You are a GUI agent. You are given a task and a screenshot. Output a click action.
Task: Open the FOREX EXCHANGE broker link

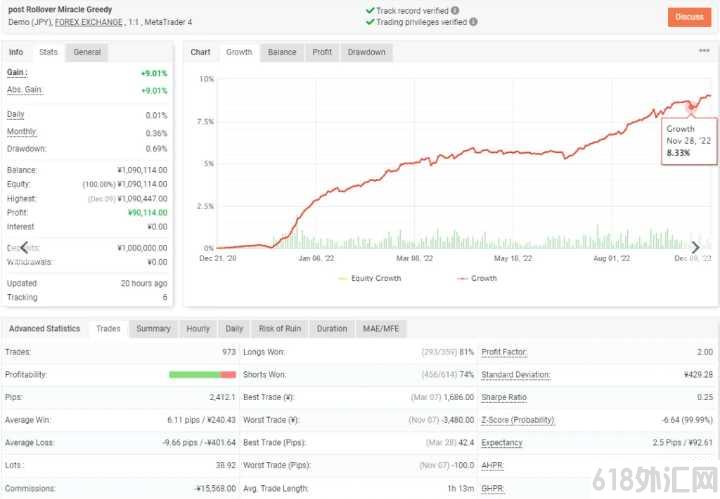(x=89, y=22)
